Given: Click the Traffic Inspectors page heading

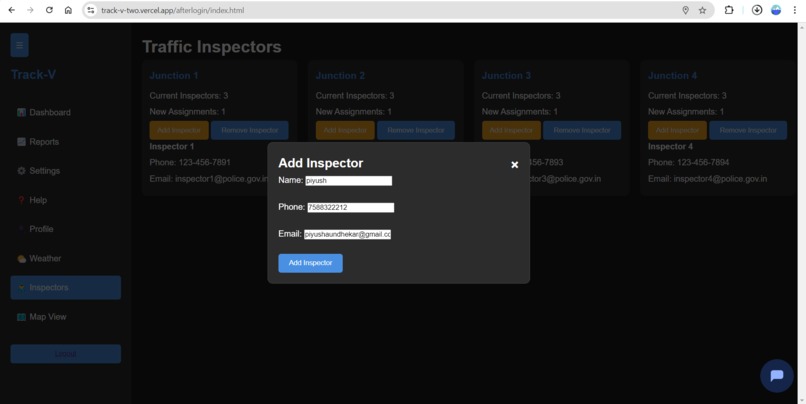Looking at the screenshot, I should pyautogui.click(x=212, y=47).
